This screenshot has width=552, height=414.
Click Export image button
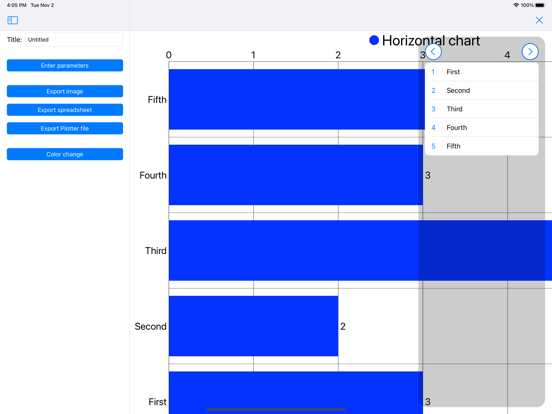(x=65, y=91)
